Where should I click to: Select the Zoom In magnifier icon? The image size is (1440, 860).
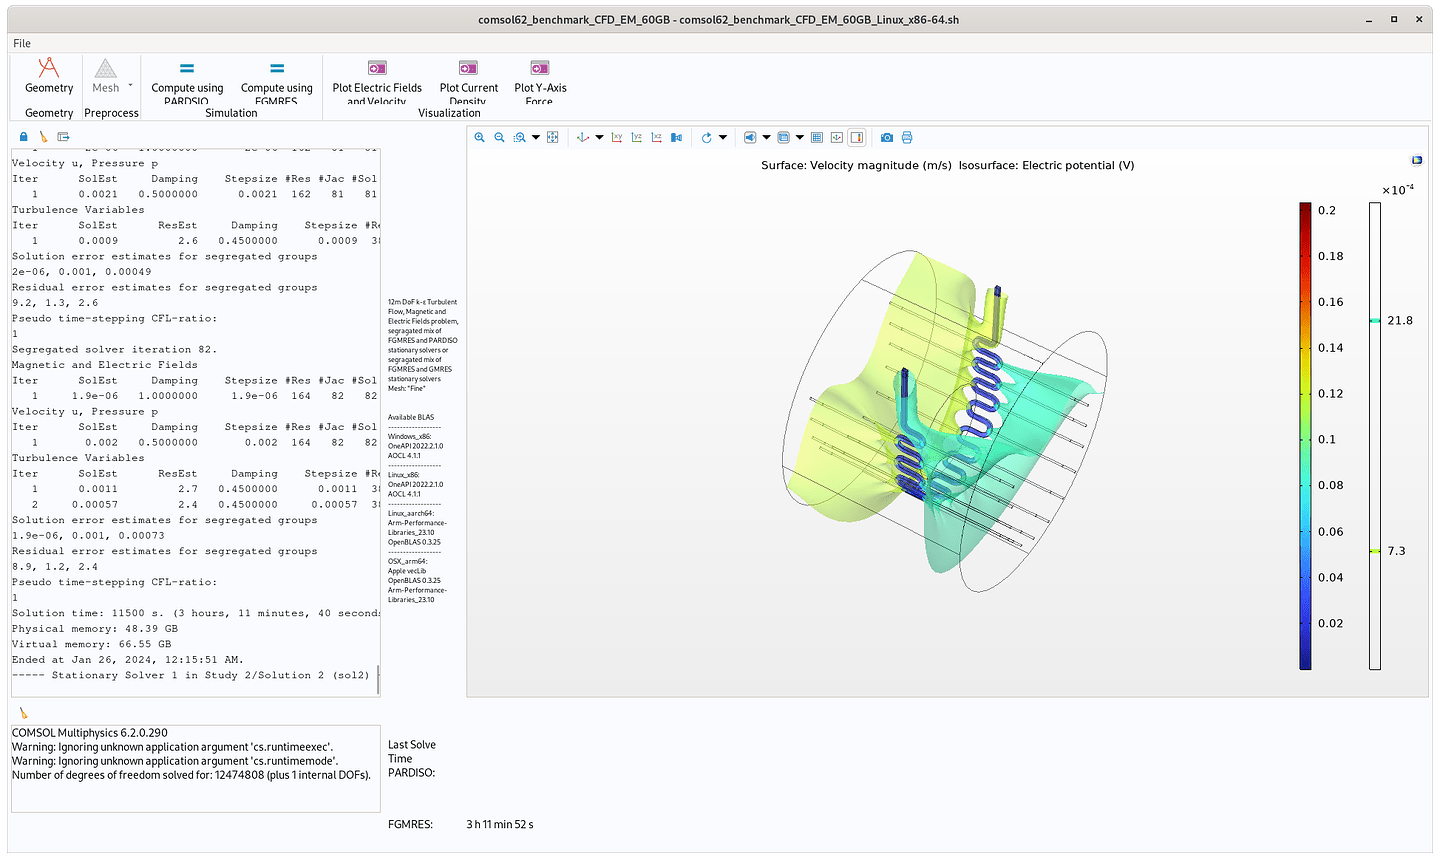tap(480, 137)
